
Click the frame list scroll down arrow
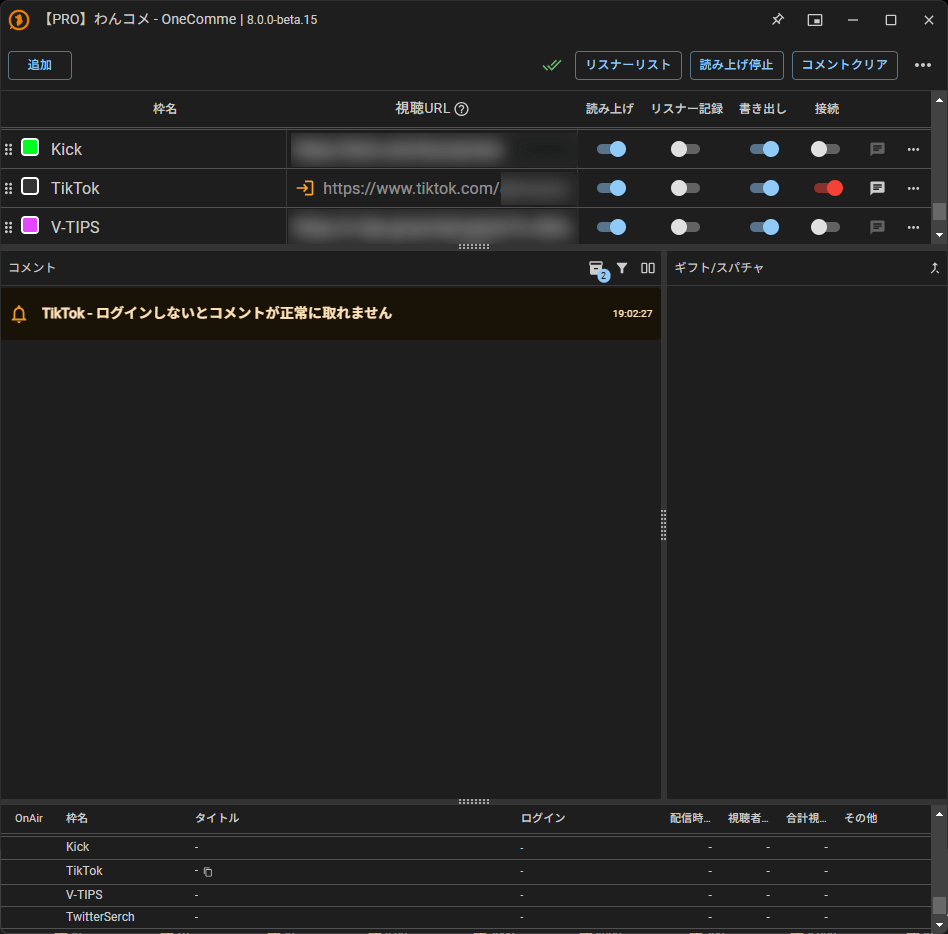click(939, 235)
